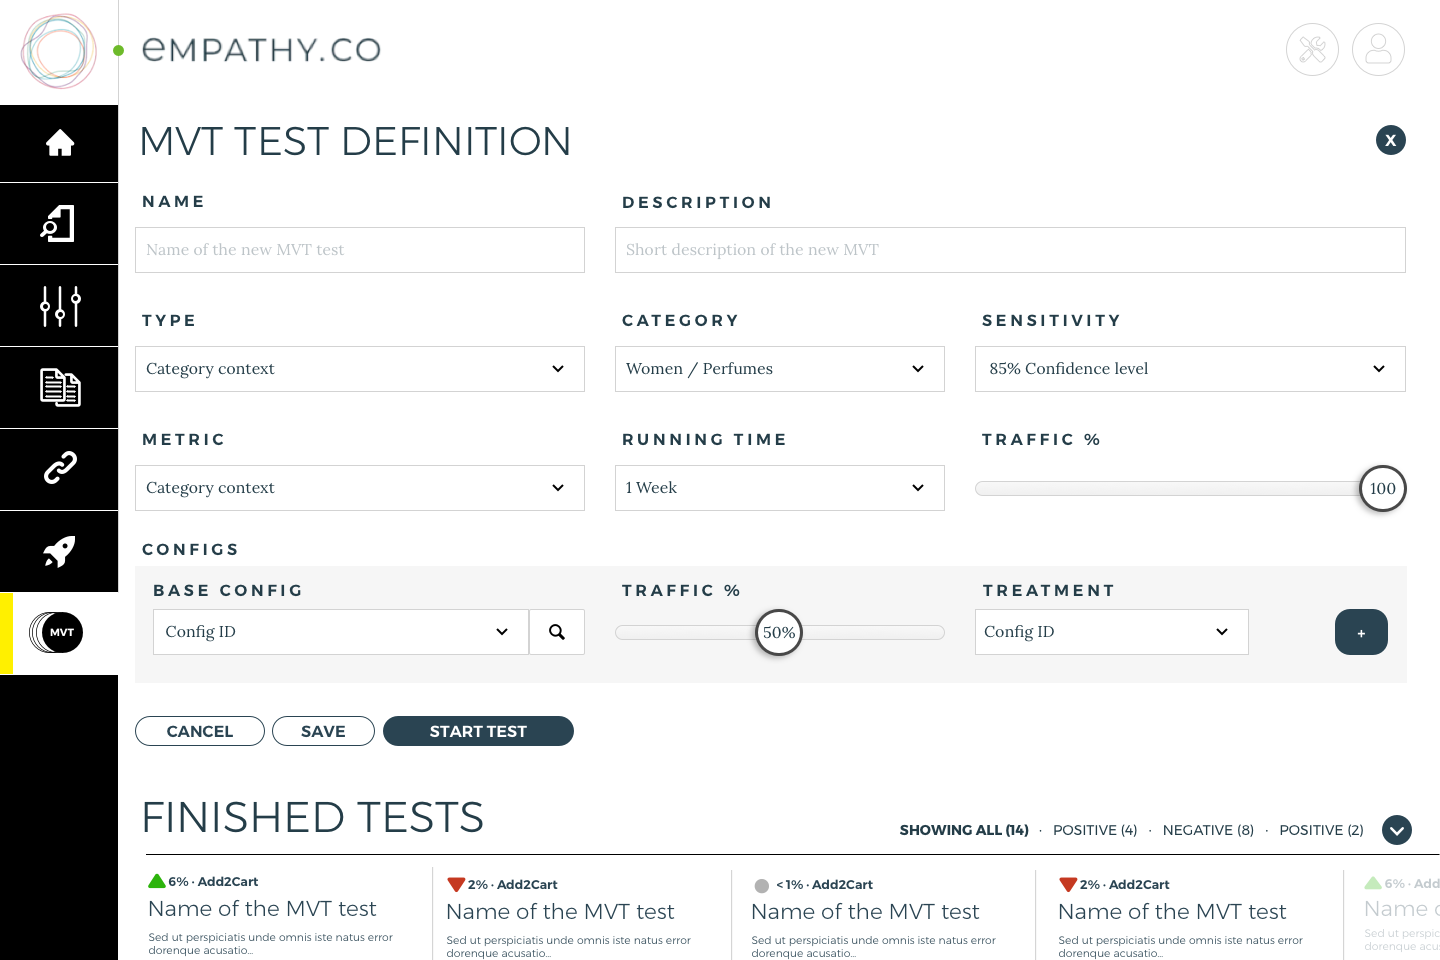Expand the Type dropdown
1440x960 pixels.
click(359, 369)
